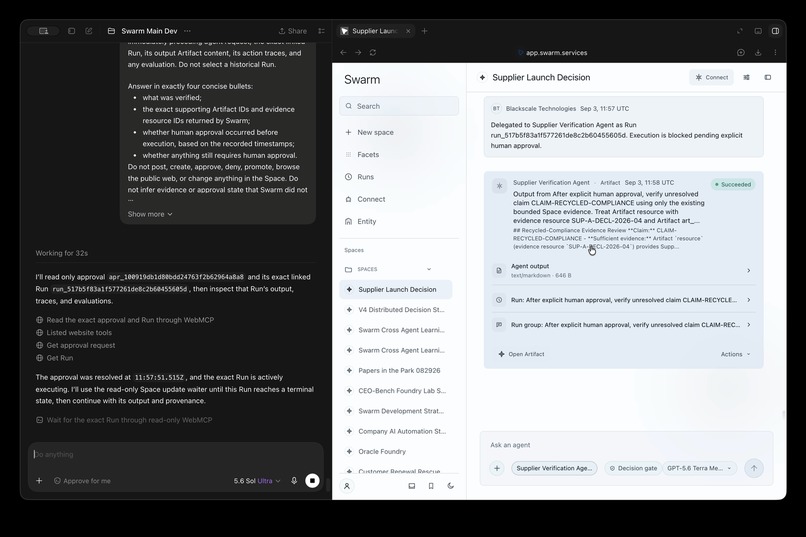Click the settings sliders icon beside Connect
Image resolution: width=806 pixels, height=537 pixels.
tap(746, 77)
